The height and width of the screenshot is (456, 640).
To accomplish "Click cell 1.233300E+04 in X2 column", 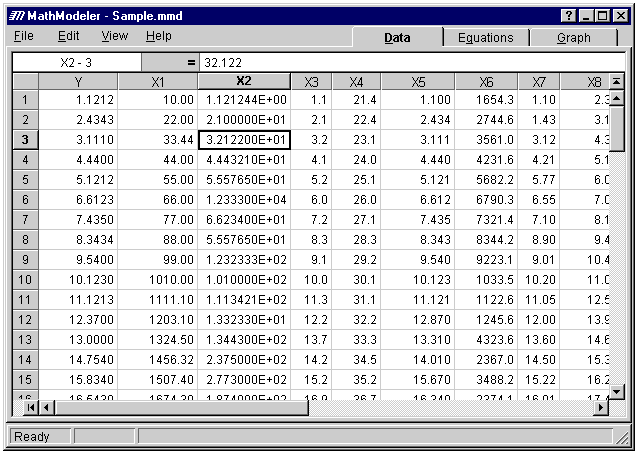I will (x=244, y=200).
